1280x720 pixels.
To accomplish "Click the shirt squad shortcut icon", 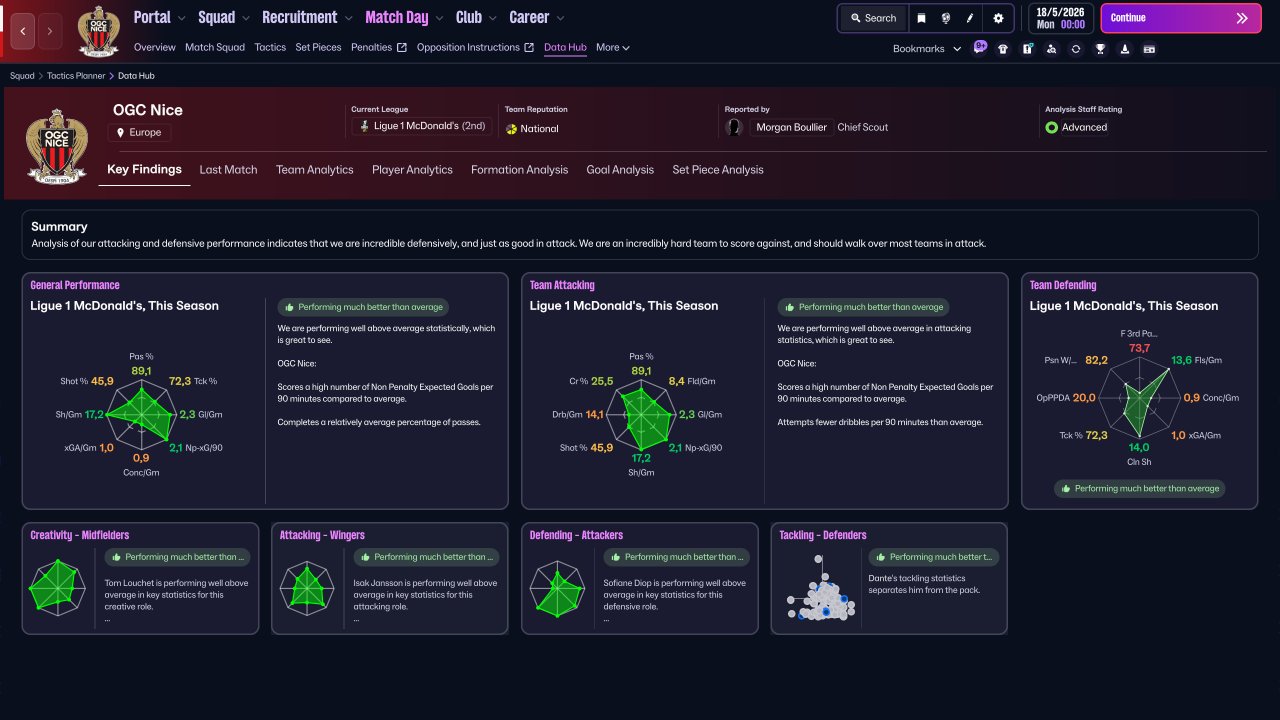I will tap(1003, 48).
